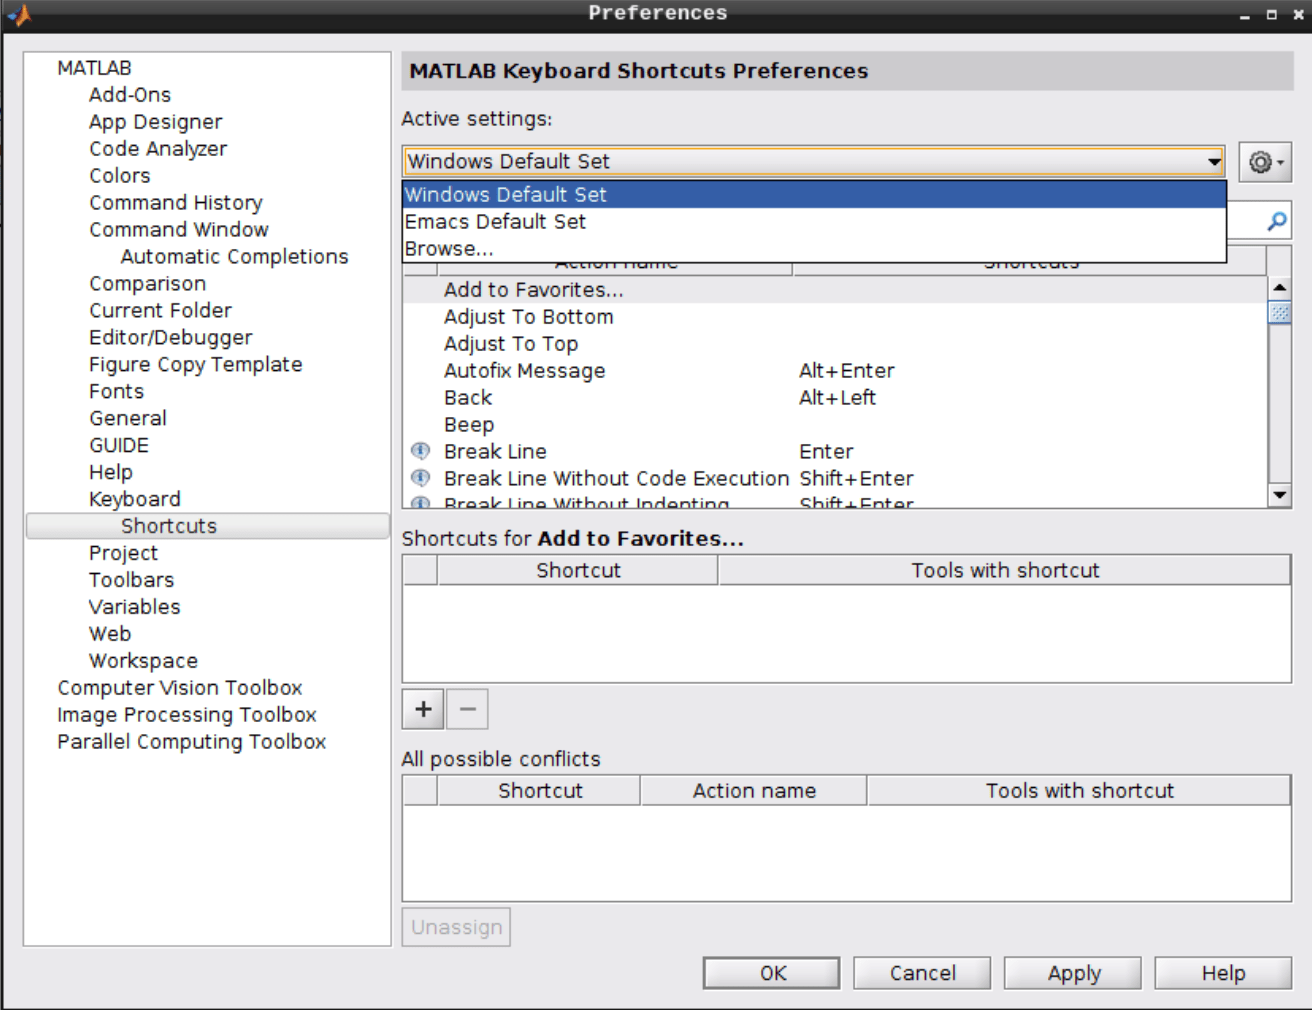Click info icon beside Break Line Without Code Execution
This screenshot has height=1010, width=1312.
tap(420, 478)
